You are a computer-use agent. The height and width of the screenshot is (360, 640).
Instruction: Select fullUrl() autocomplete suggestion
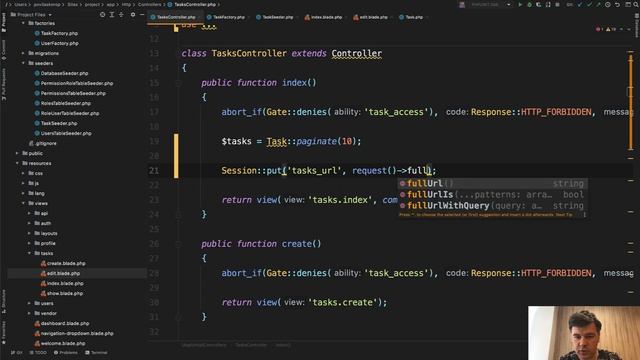(x=492, y=183)
